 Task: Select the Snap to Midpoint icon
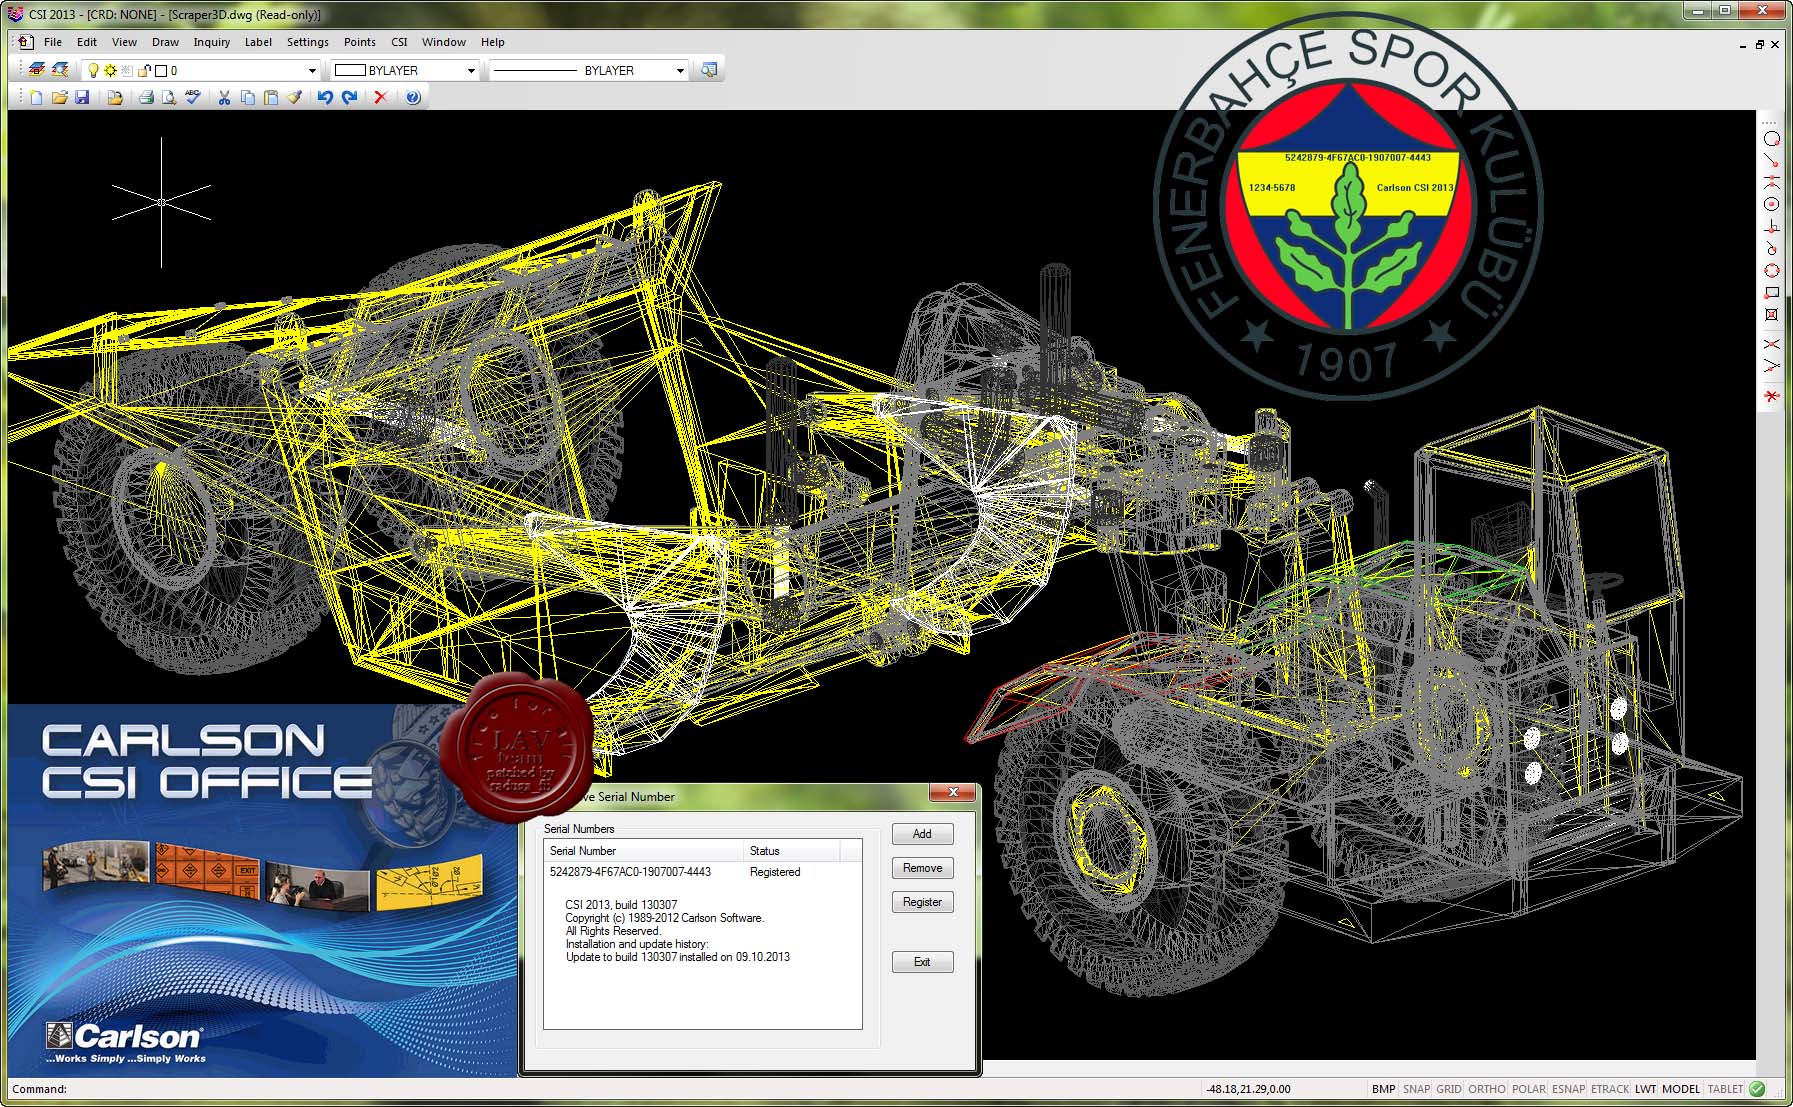click(1771, 182)
